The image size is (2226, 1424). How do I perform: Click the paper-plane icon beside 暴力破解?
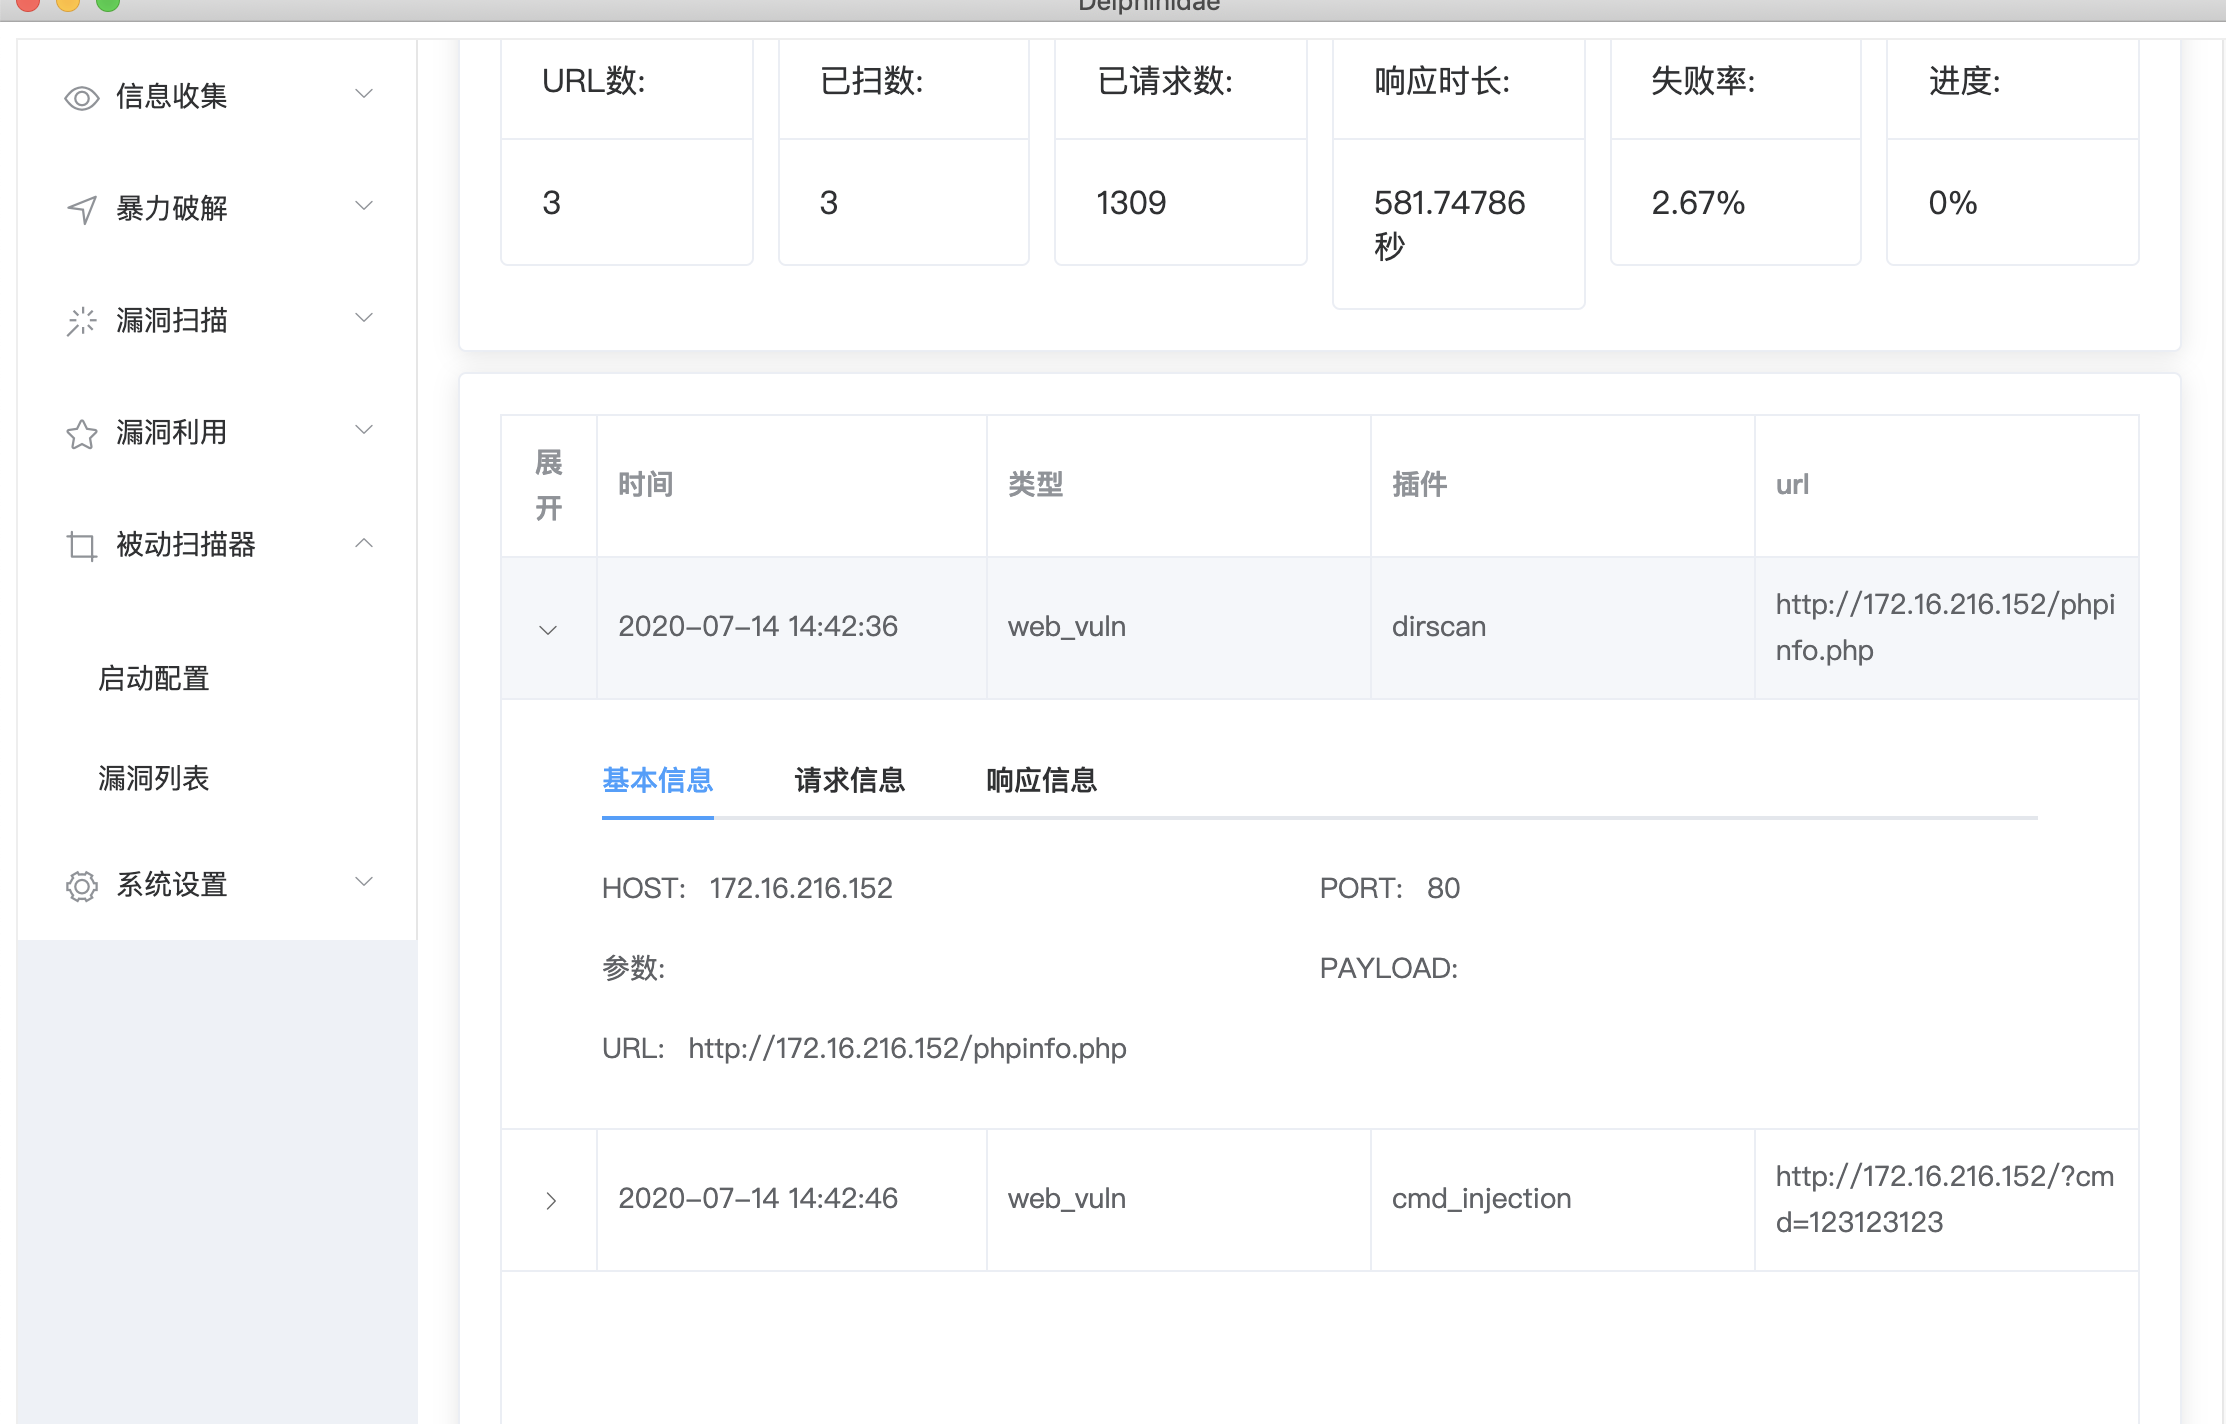82,209
